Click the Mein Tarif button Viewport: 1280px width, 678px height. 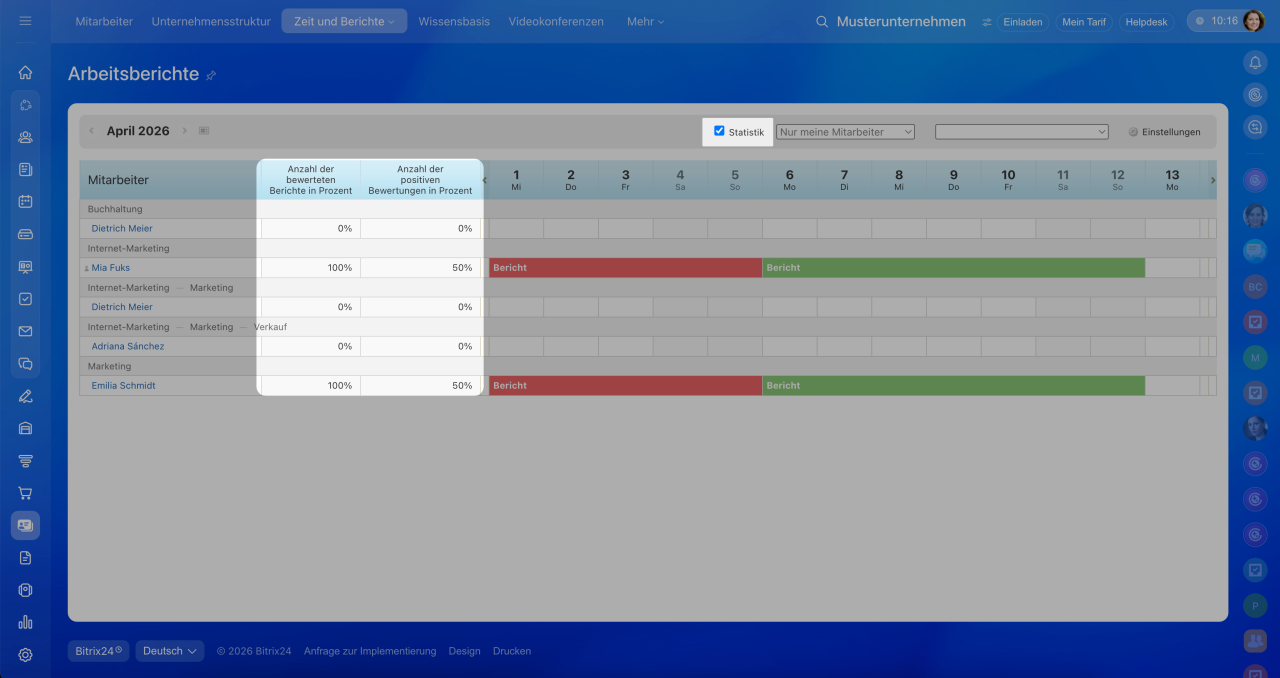[x=1084, y=21]
